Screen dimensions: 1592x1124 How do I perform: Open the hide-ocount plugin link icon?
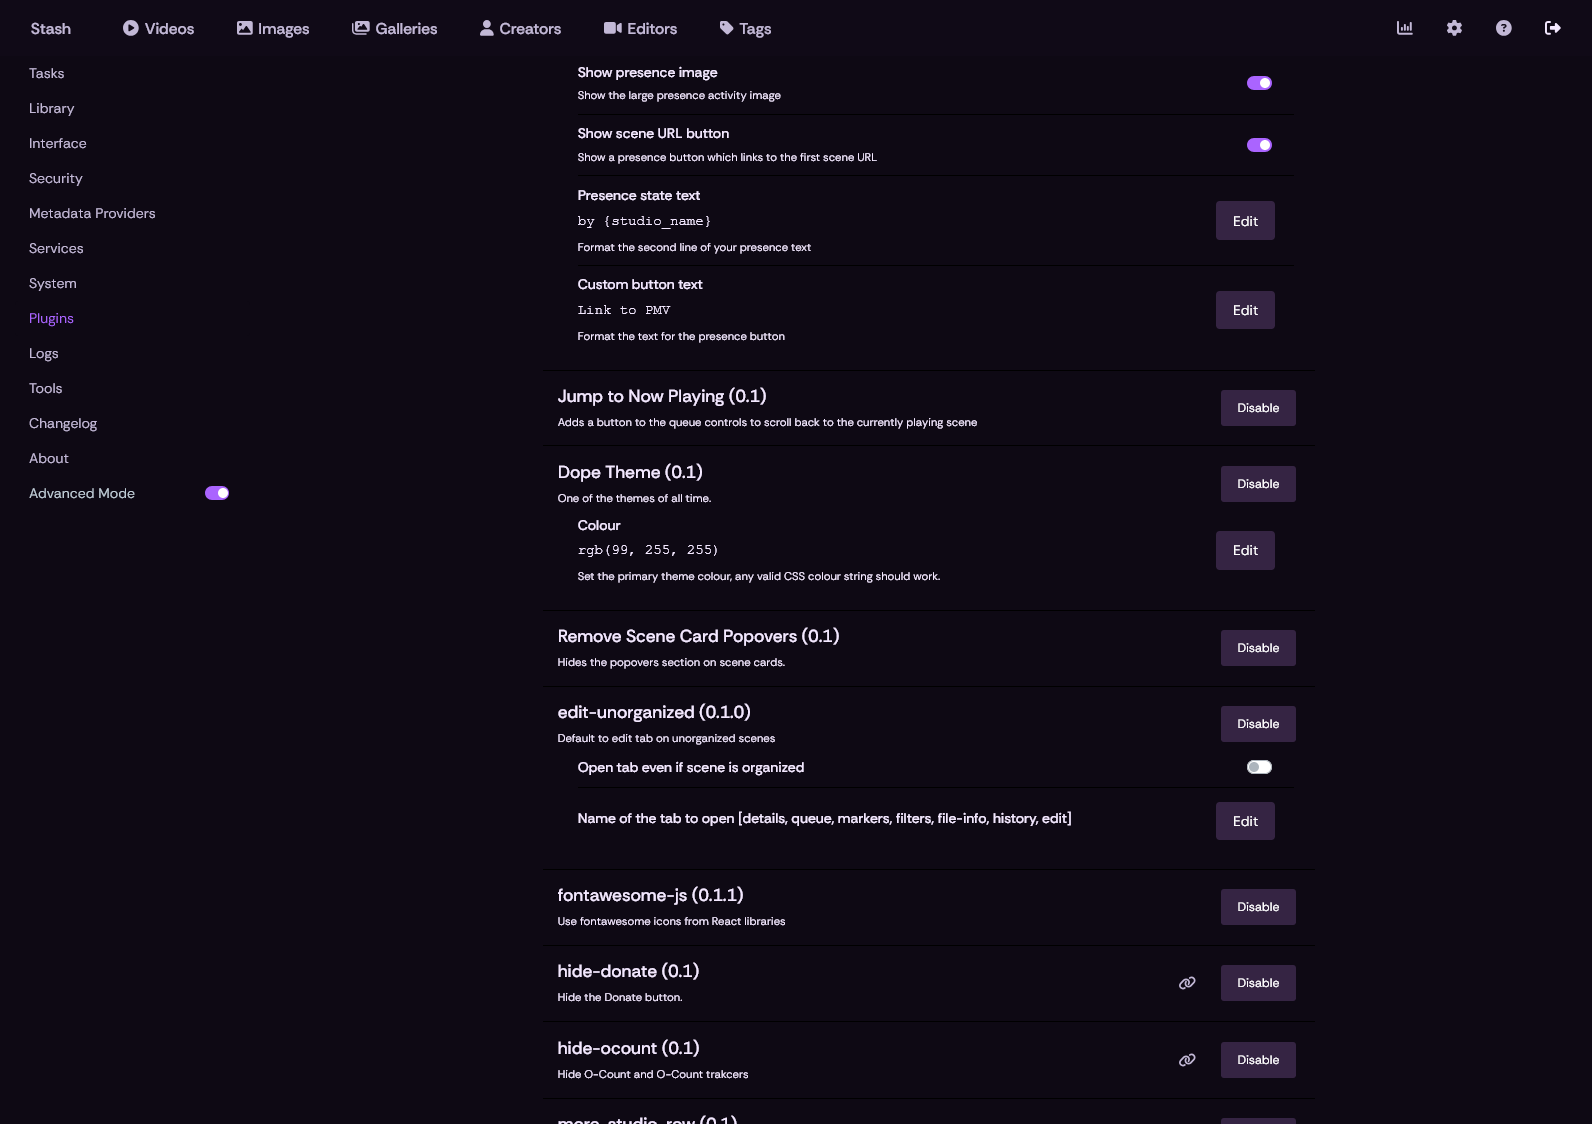1187,1060
